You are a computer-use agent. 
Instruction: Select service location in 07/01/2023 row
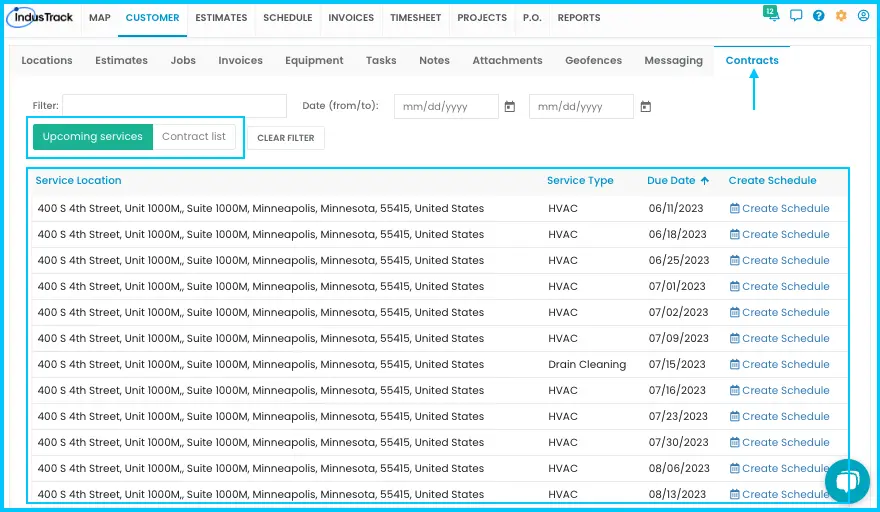click(x=260, y=286)
